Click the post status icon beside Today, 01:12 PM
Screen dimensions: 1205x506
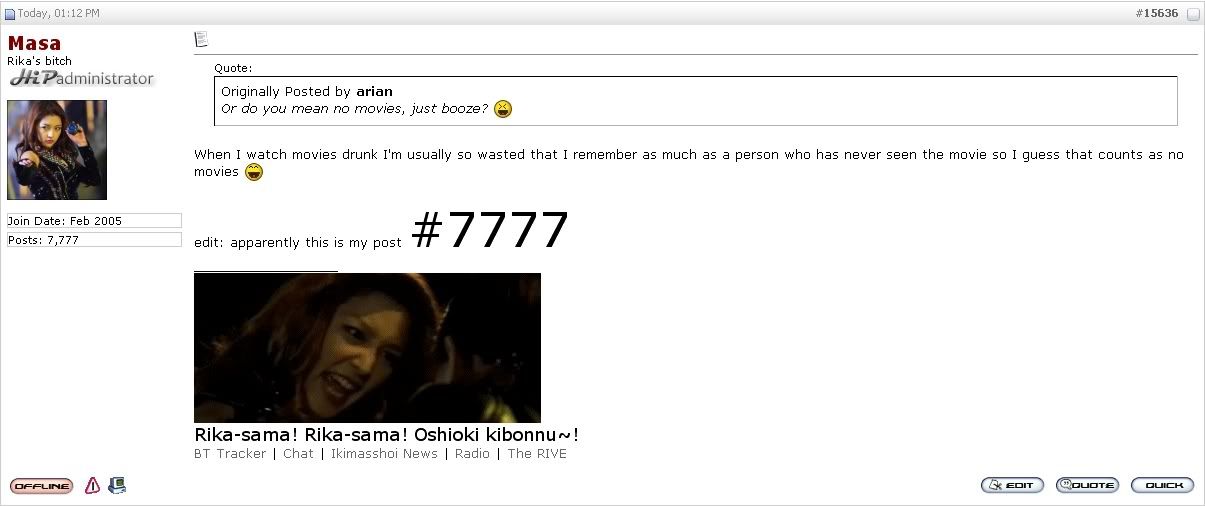pos(11,14)
